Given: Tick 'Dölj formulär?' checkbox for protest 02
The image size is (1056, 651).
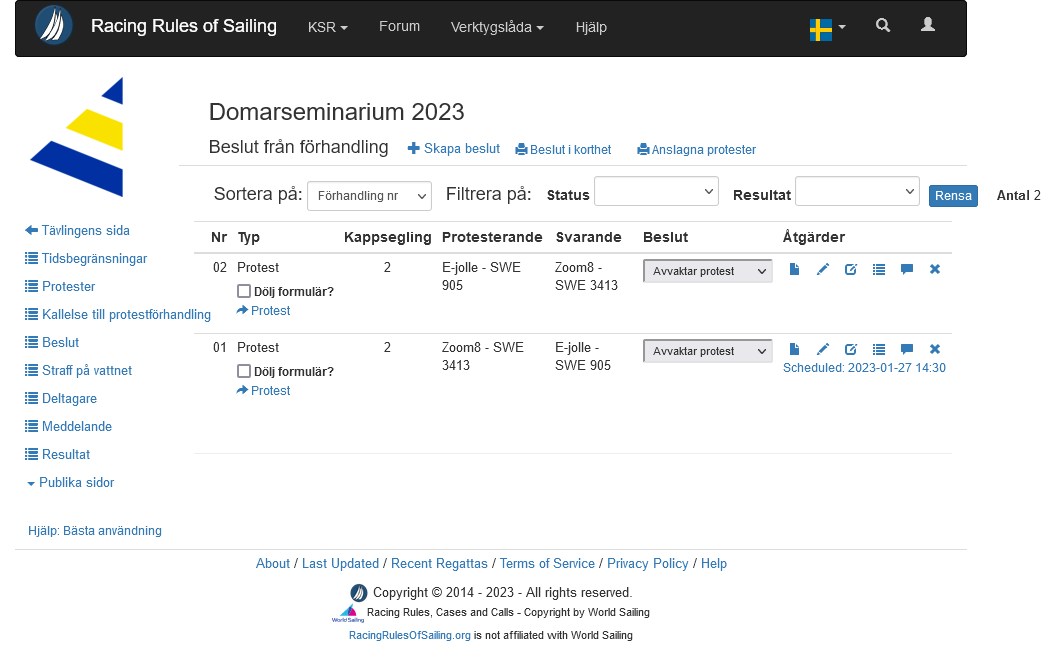Looking at the screenshot, I should 244,291.
